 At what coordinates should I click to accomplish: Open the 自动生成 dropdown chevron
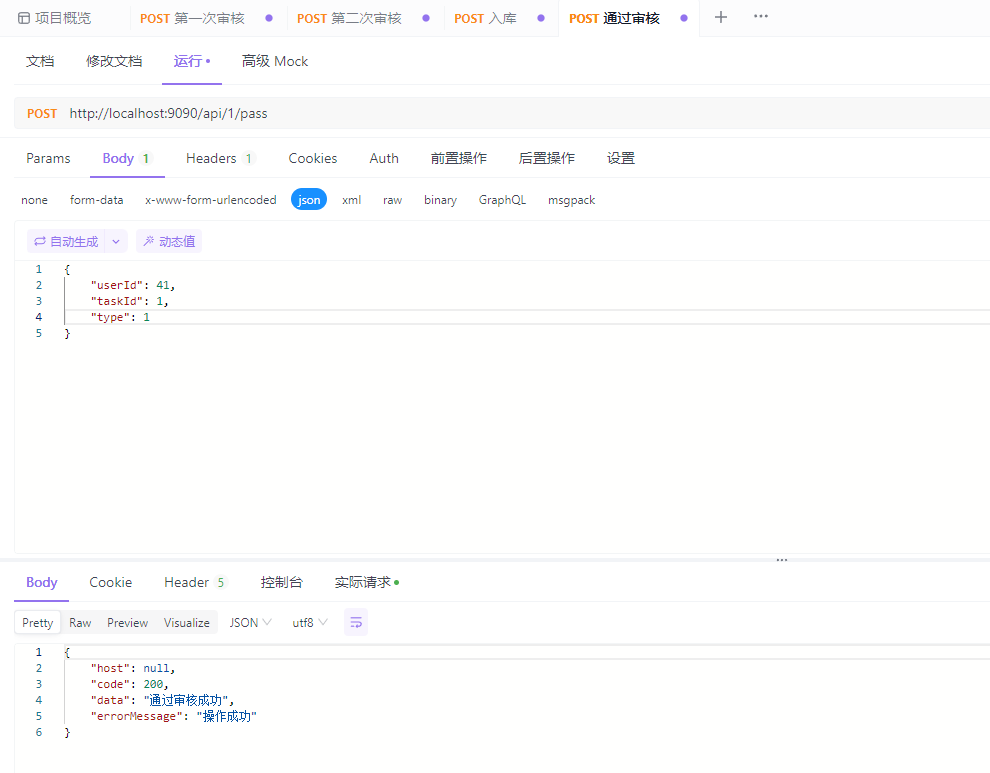coord(115,241)
